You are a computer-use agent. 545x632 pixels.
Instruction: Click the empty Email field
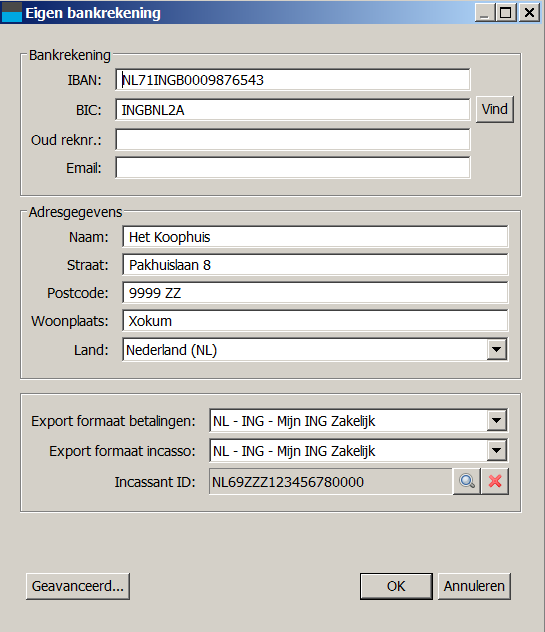293,168
